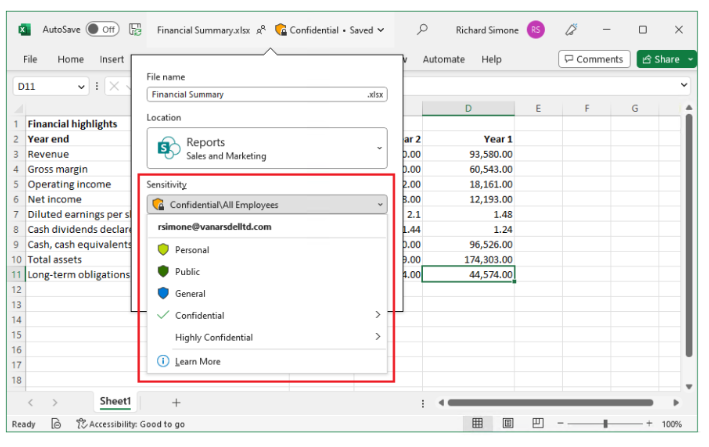Switch to Normal view icon

[477, 423]
